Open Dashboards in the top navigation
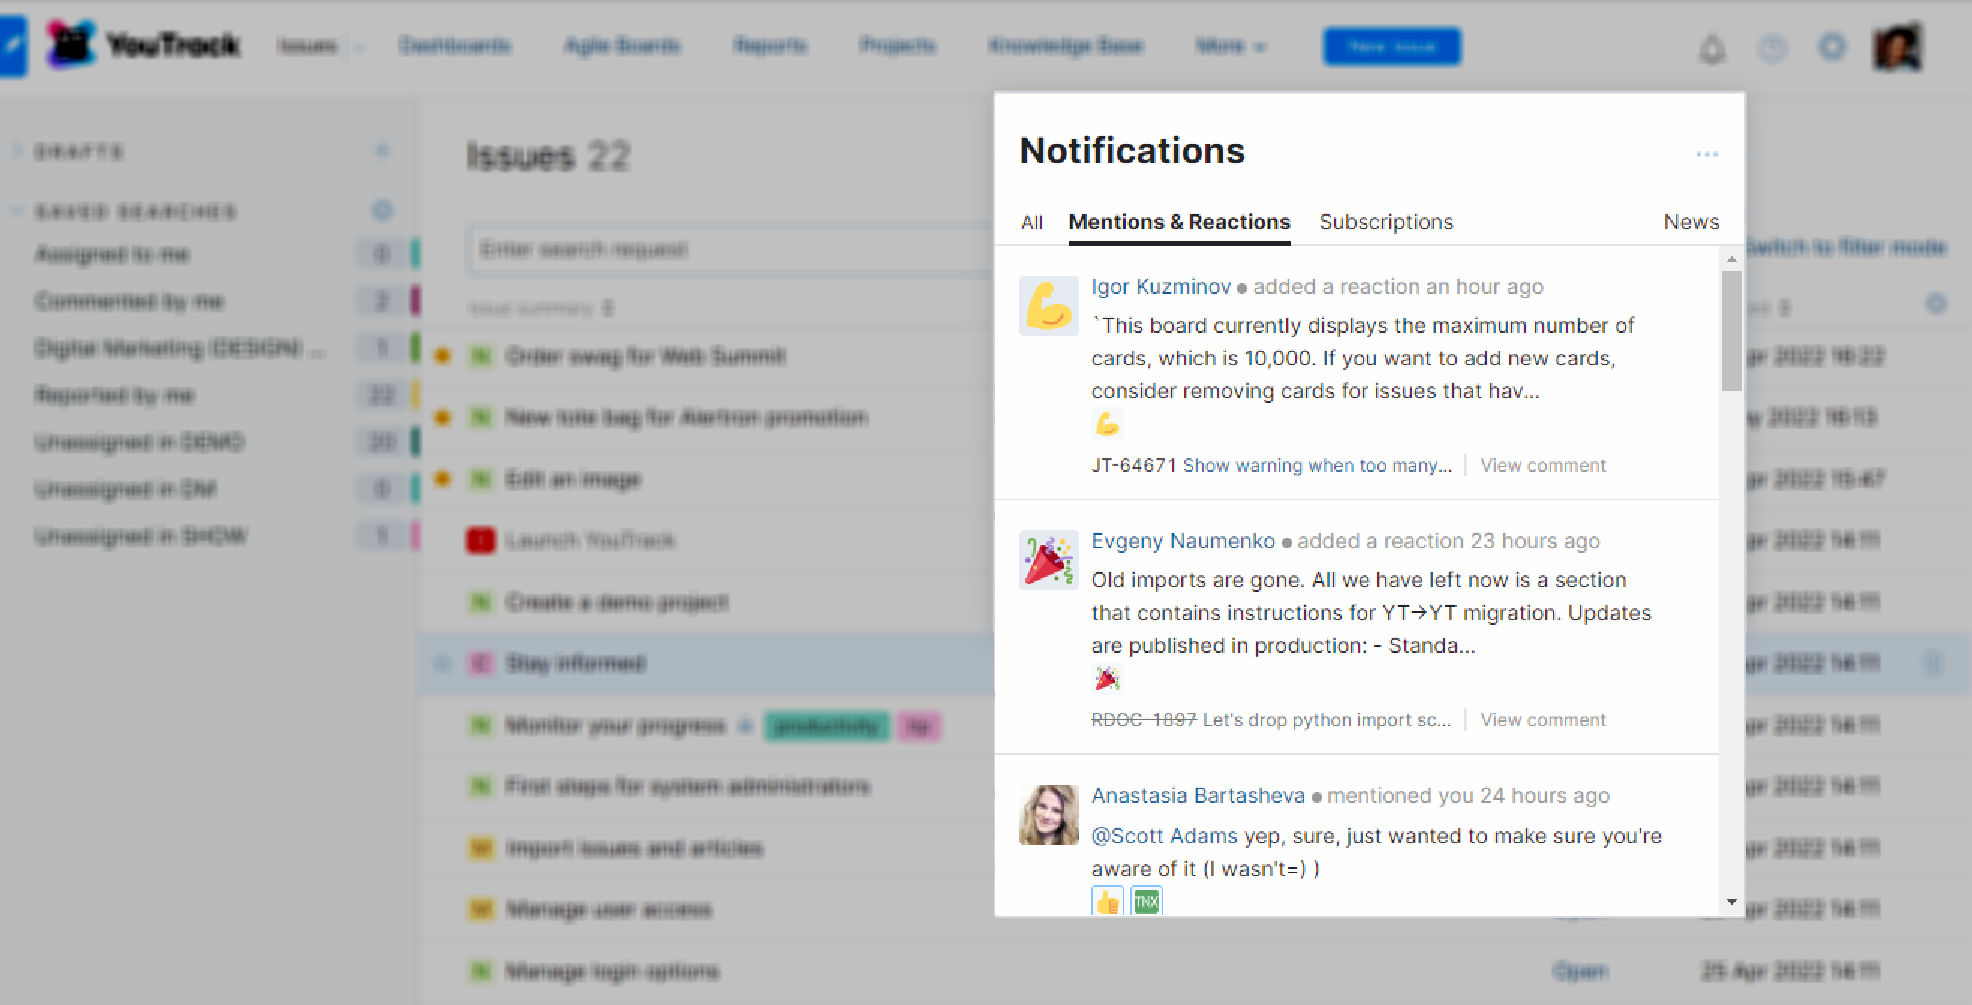 click(x=454, y=46)
